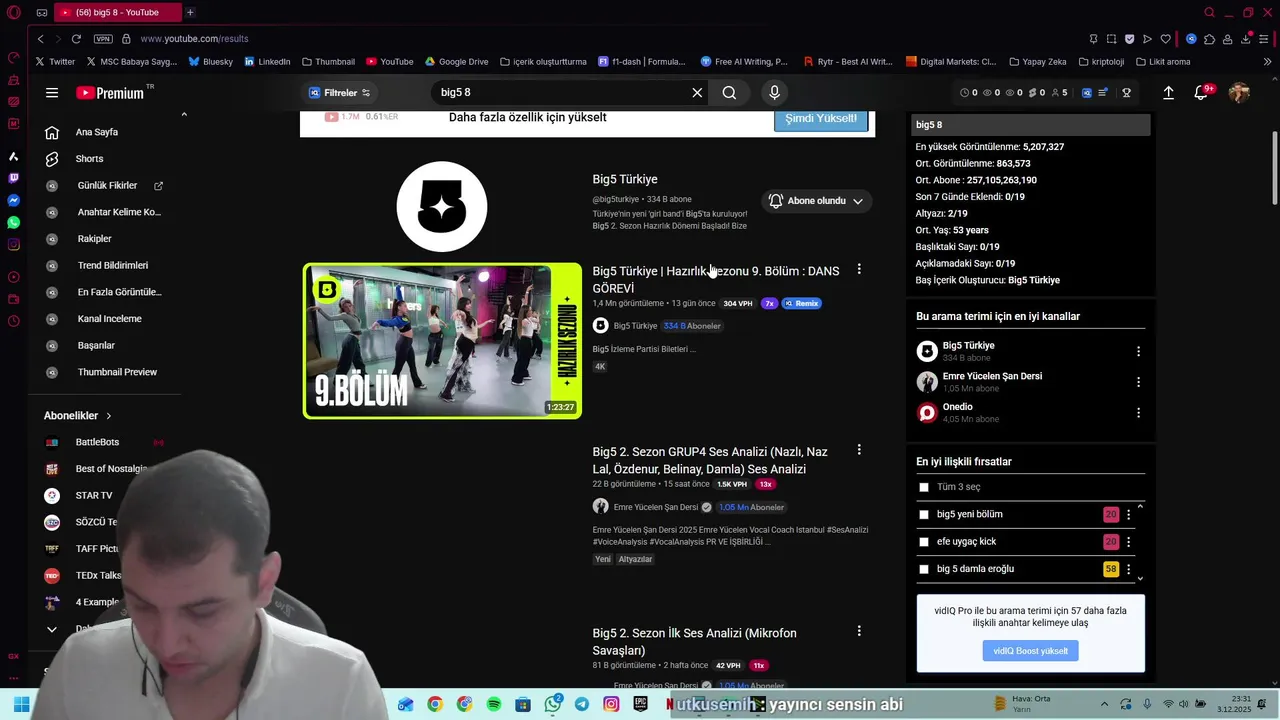
Task: Open the Filtreler filter options
Action: [x=341, y=93]
